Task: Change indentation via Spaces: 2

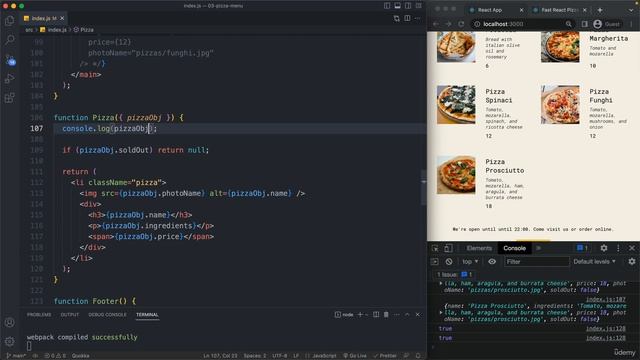Action: tap(255, 356)
